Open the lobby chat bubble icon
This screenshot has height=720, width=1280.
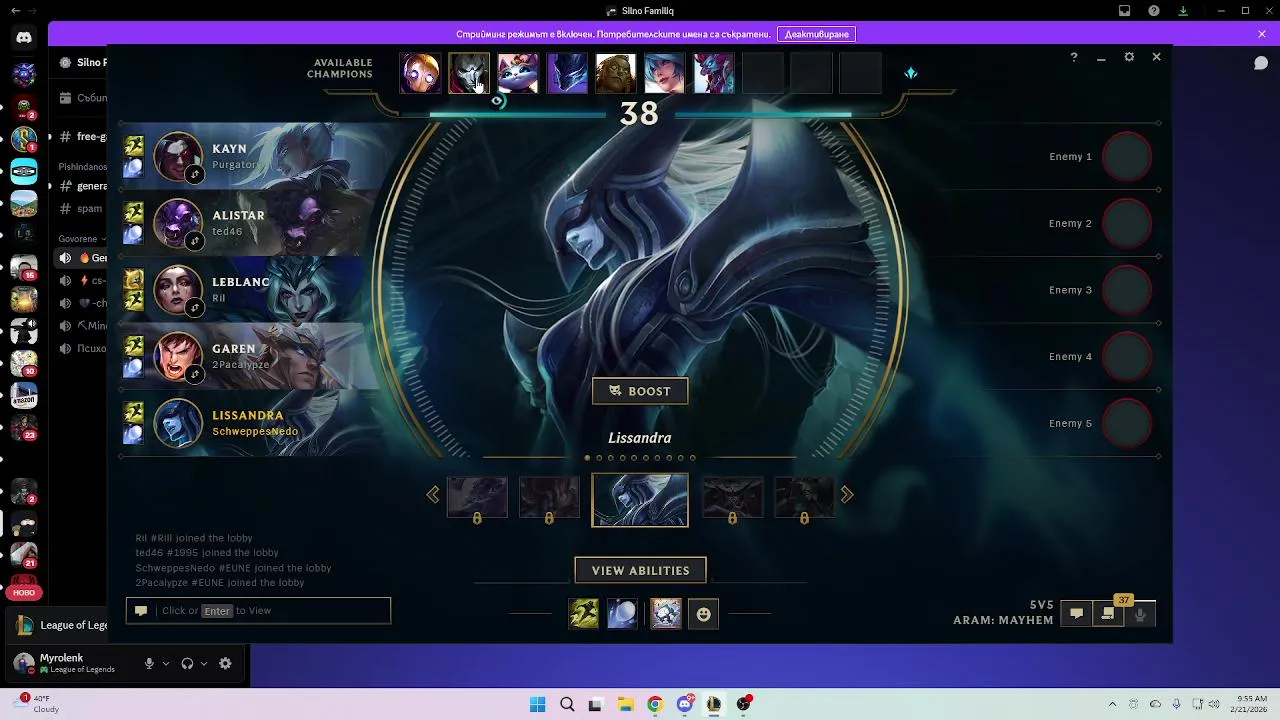coord(1076,614)
